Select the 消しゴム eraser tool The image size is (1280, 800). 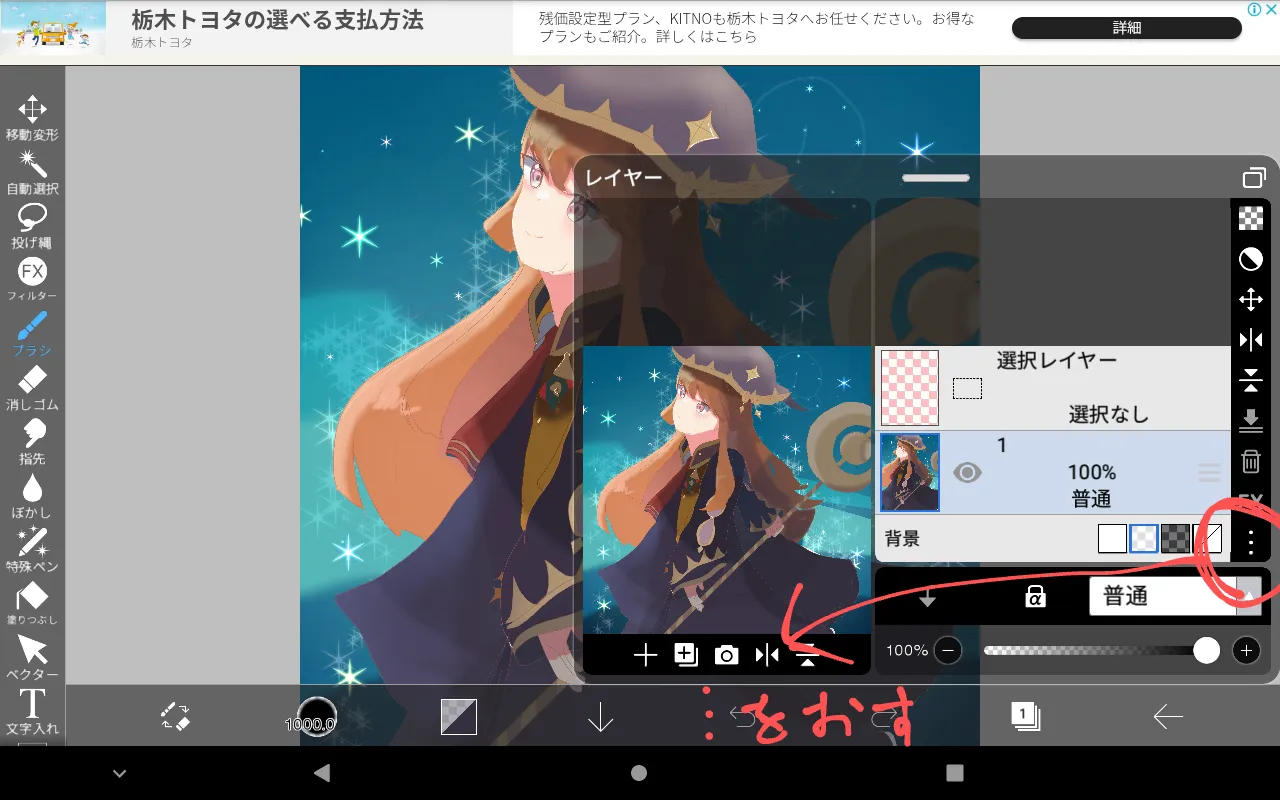coord(32,387)
